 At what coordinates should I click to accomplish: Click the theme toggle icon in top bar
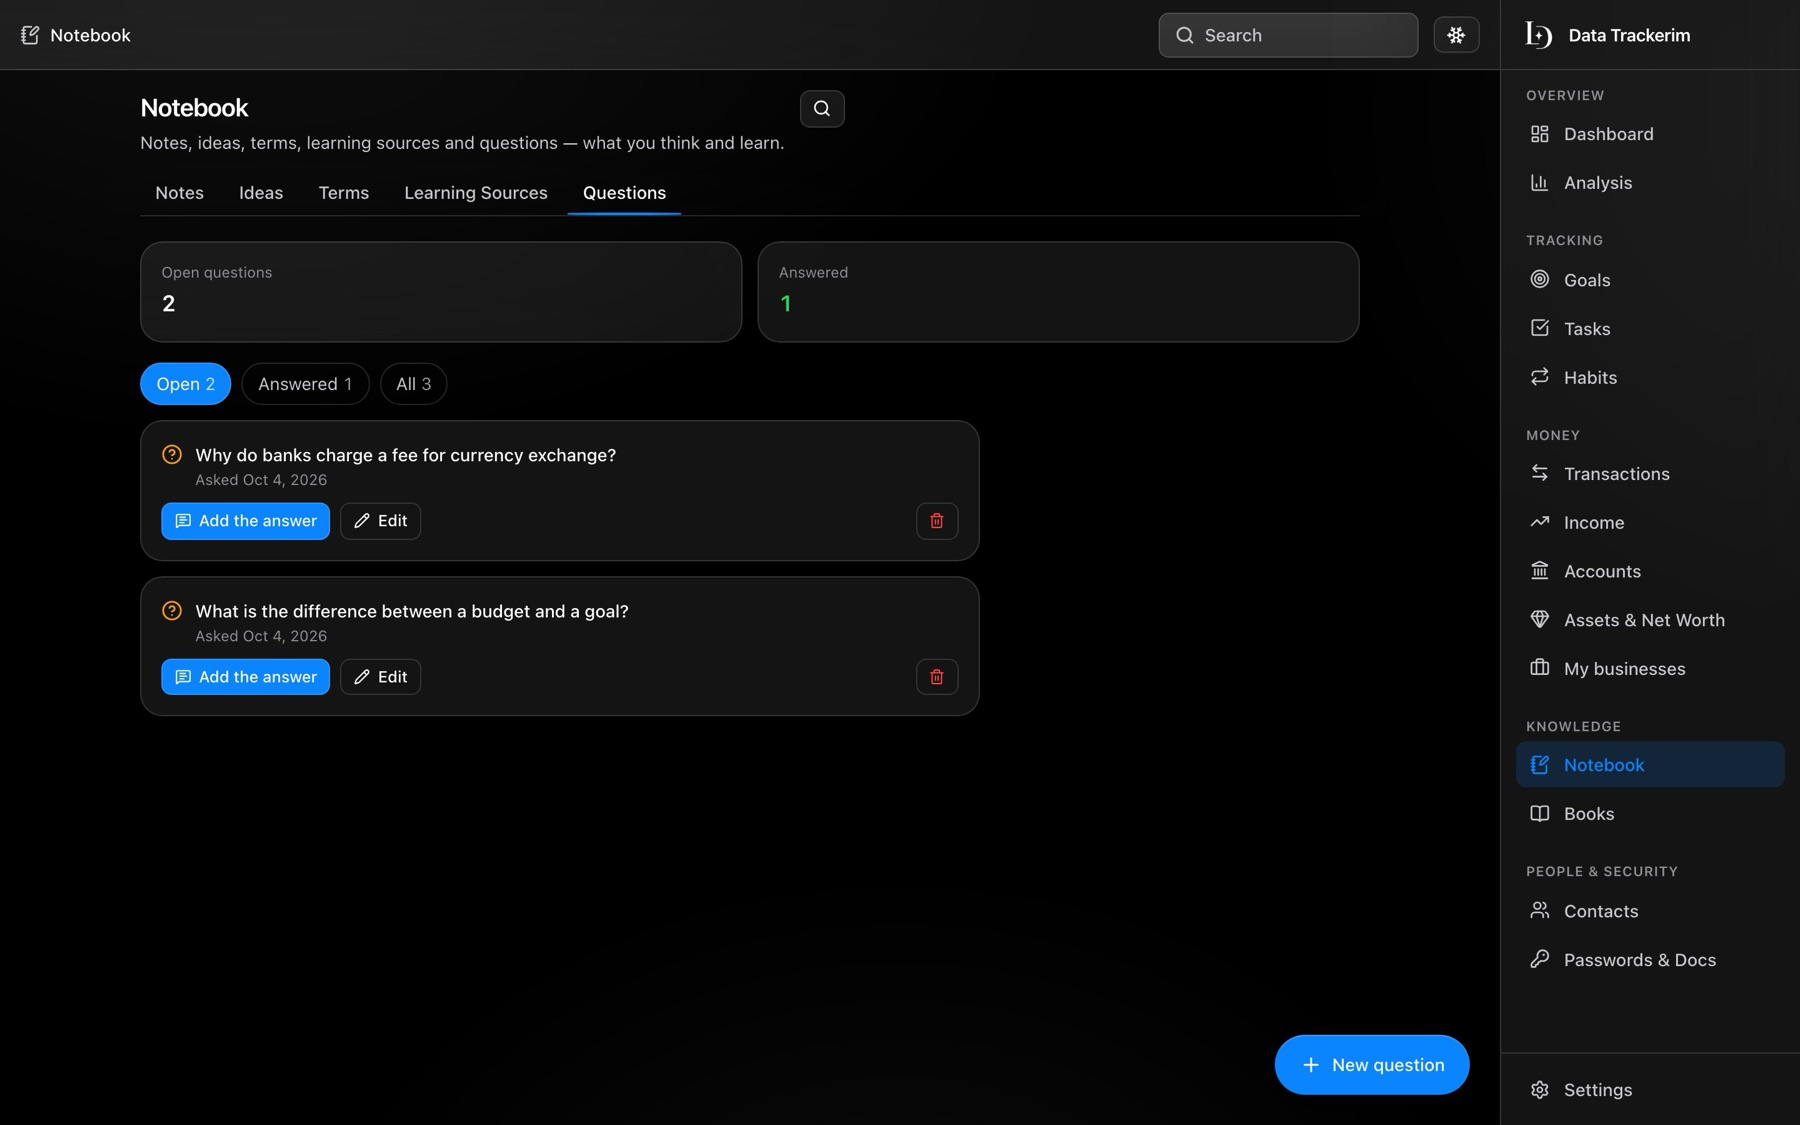click(x=1456, y=35)
